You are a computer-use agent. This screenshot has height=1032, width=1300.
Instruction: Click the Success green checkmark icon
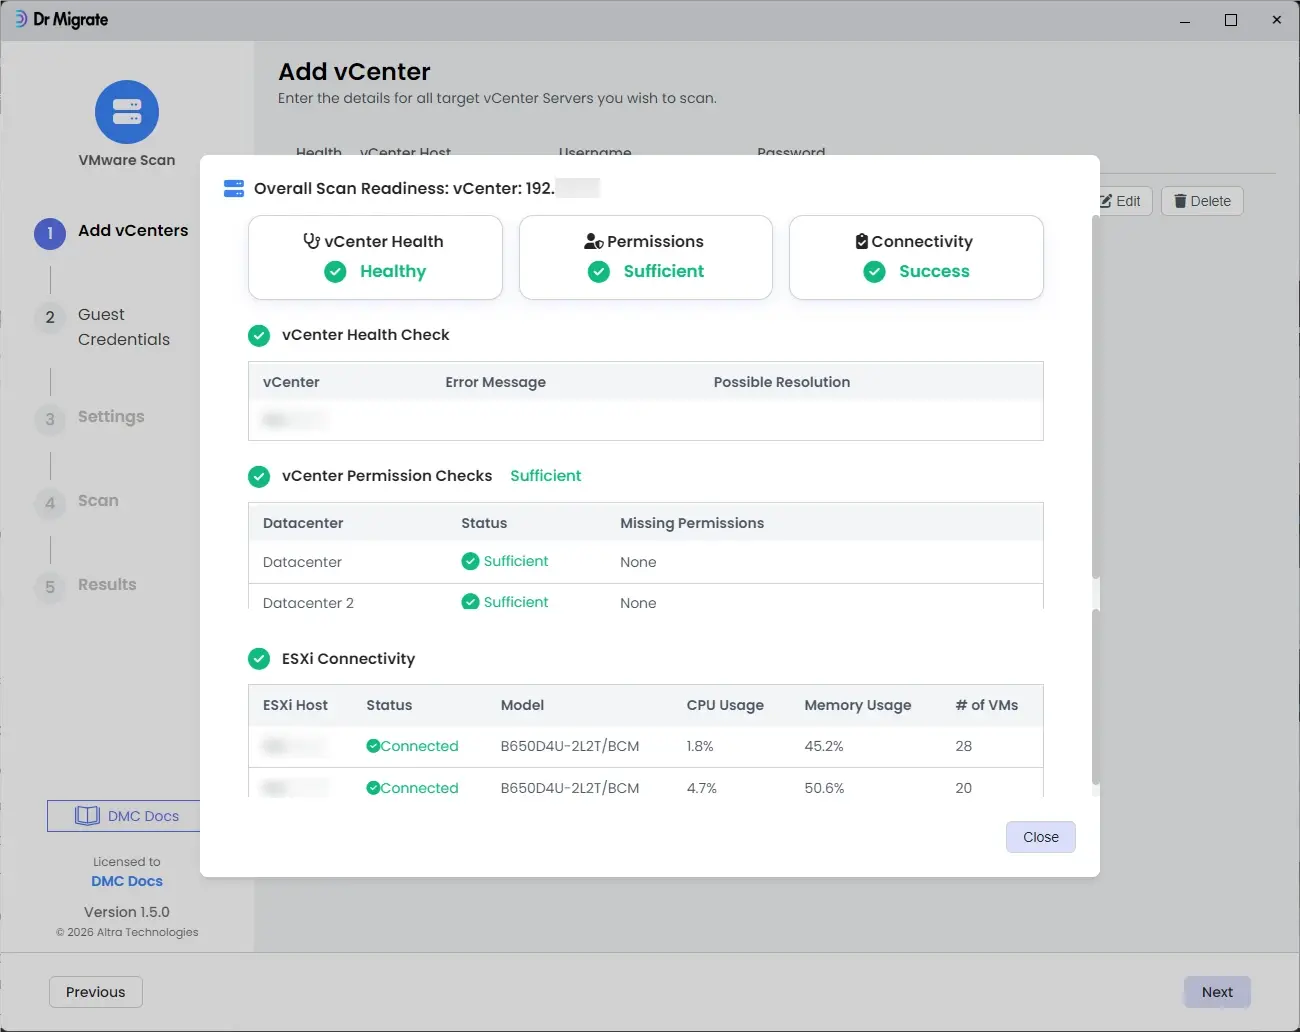pyautogui.click(x=874, y=272)
